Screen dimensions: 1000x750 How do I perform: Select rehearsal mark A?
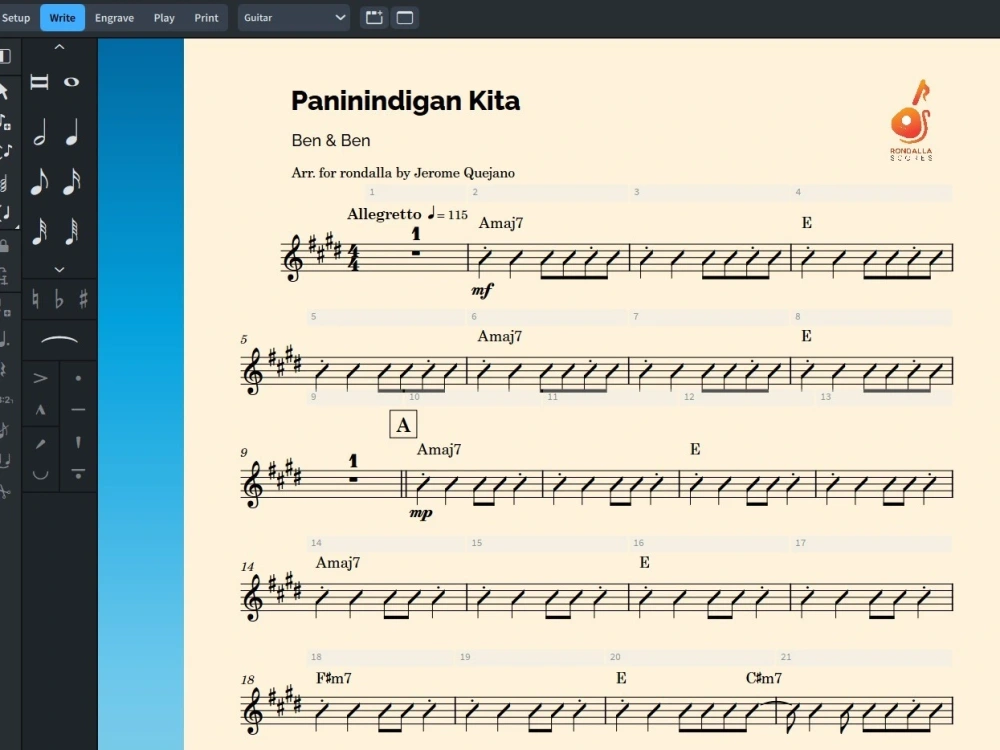click(x=403, y=425)
